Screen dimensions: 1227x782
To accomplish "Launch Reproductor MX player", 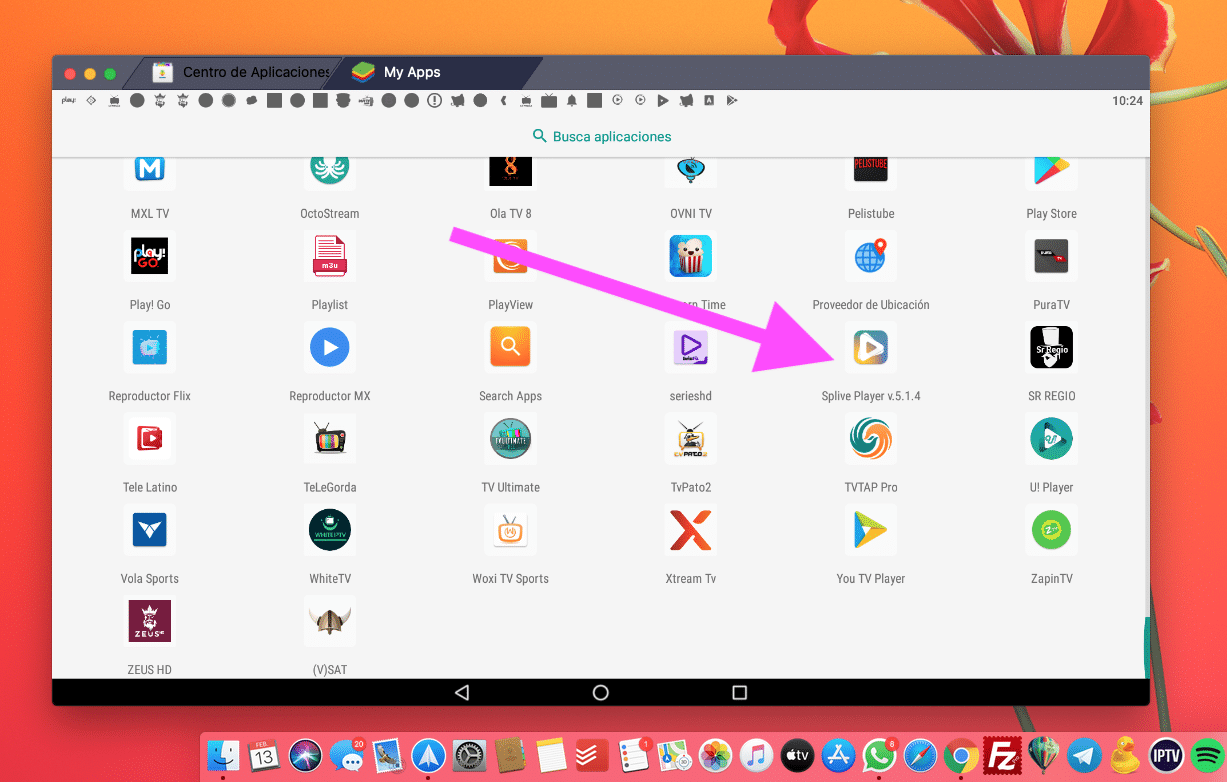I will click(x=330, y=347).
